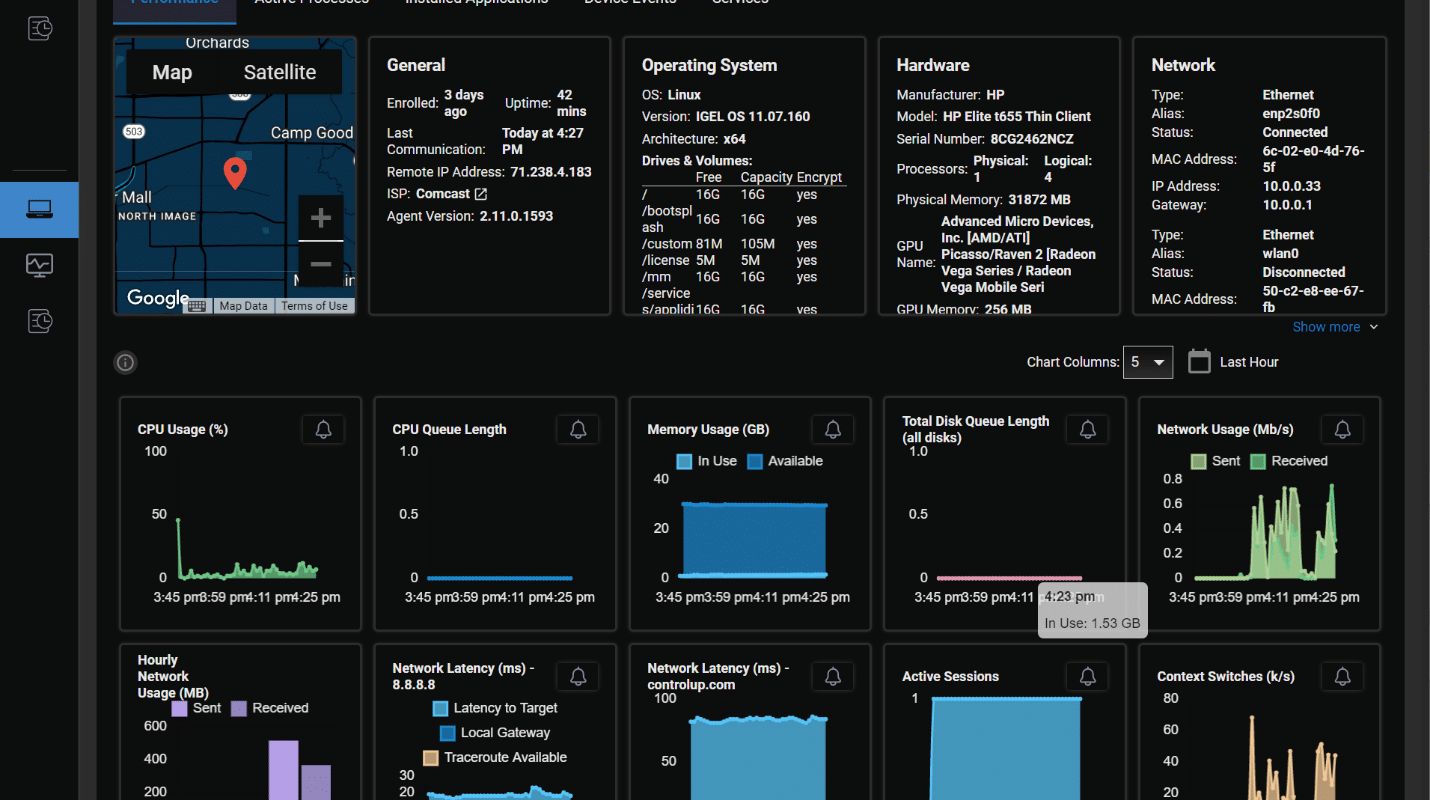Image resolution: width=1430 pixels, height=800 pixels.
Task: Set alert bell on CPU Queue Length
Action: click(578, 429)
